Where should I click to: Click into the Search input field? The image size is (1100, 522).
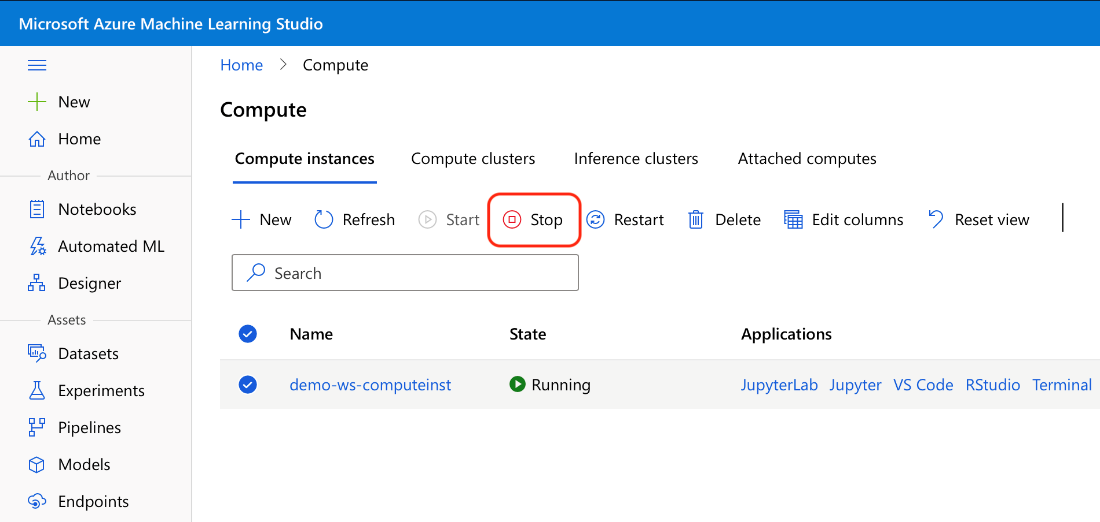tap(405, 272)
